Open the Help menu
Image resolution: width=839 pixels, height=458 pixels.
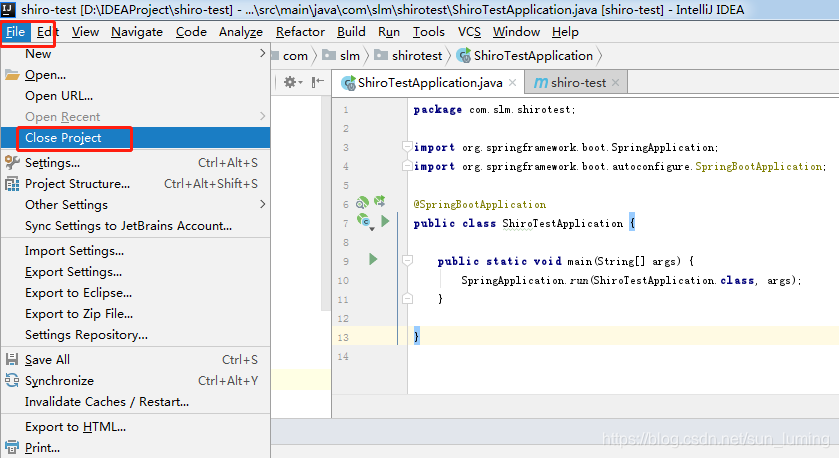(565, 32)
